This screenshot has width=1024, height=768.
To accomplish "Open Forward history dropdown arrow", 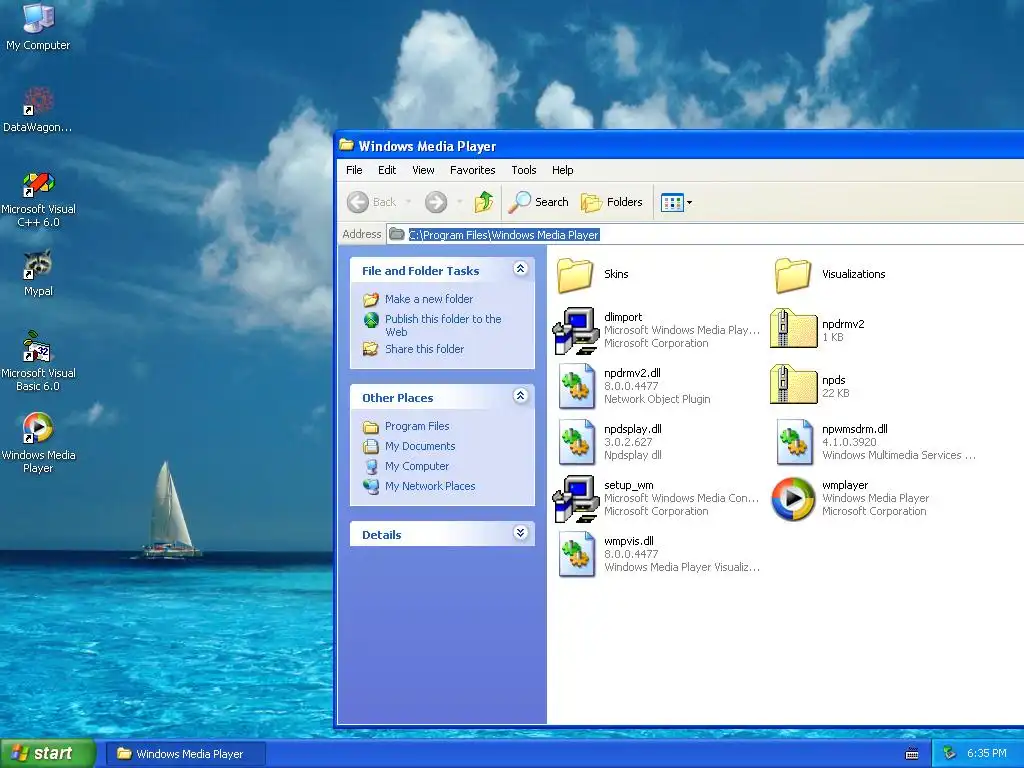I will tap(459, 202).
